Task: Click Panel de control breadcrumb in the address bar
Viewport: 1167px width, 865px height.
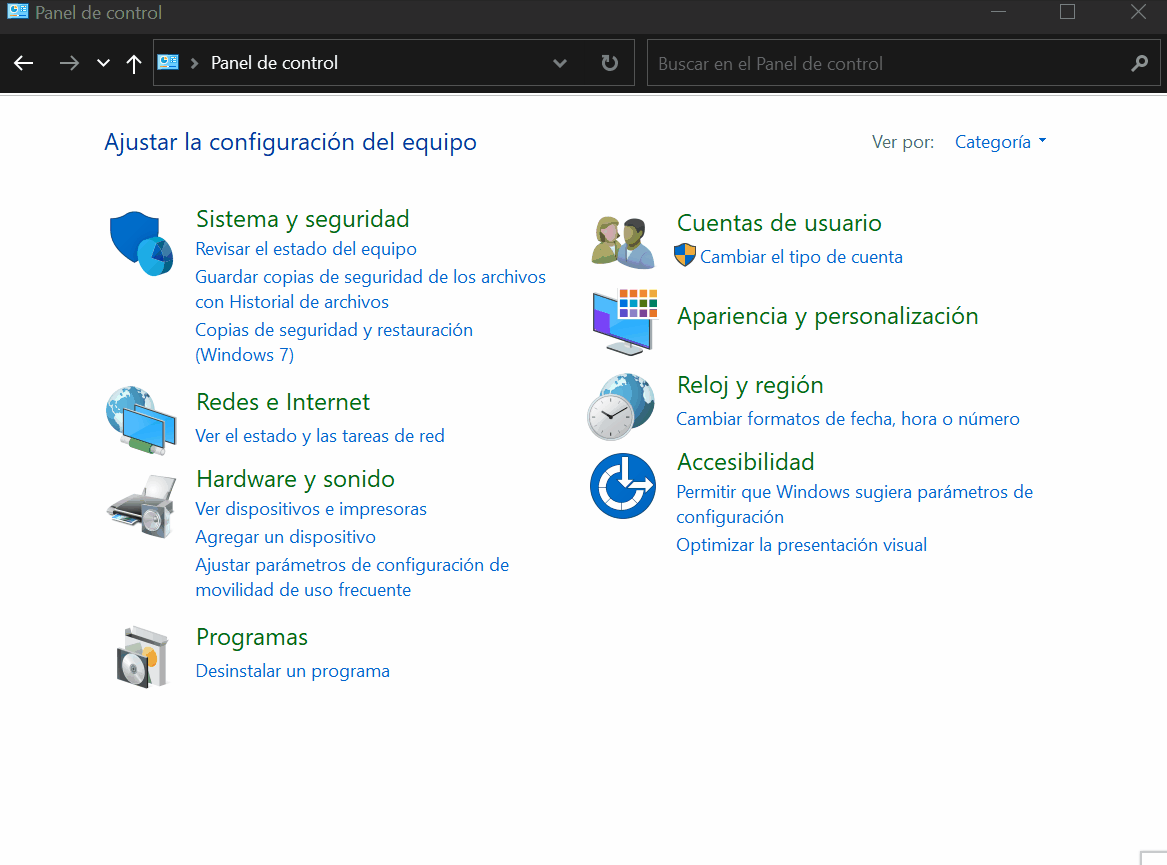Action: [x=275, y=63]
